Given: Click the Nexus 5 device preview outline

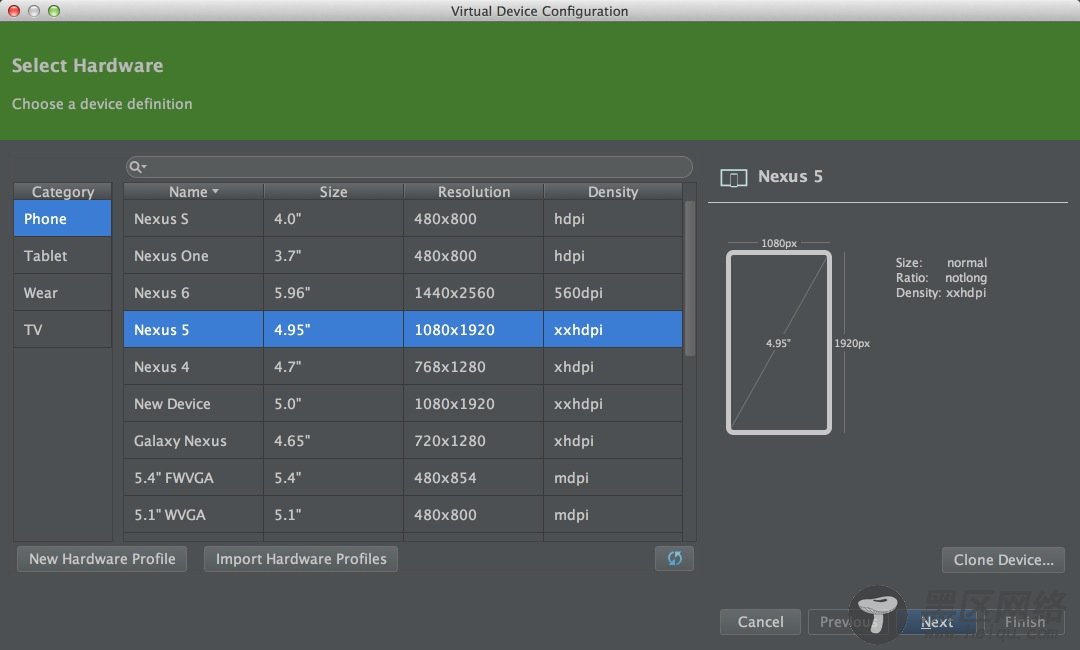Looking at the screenshot, I should 779,342.
